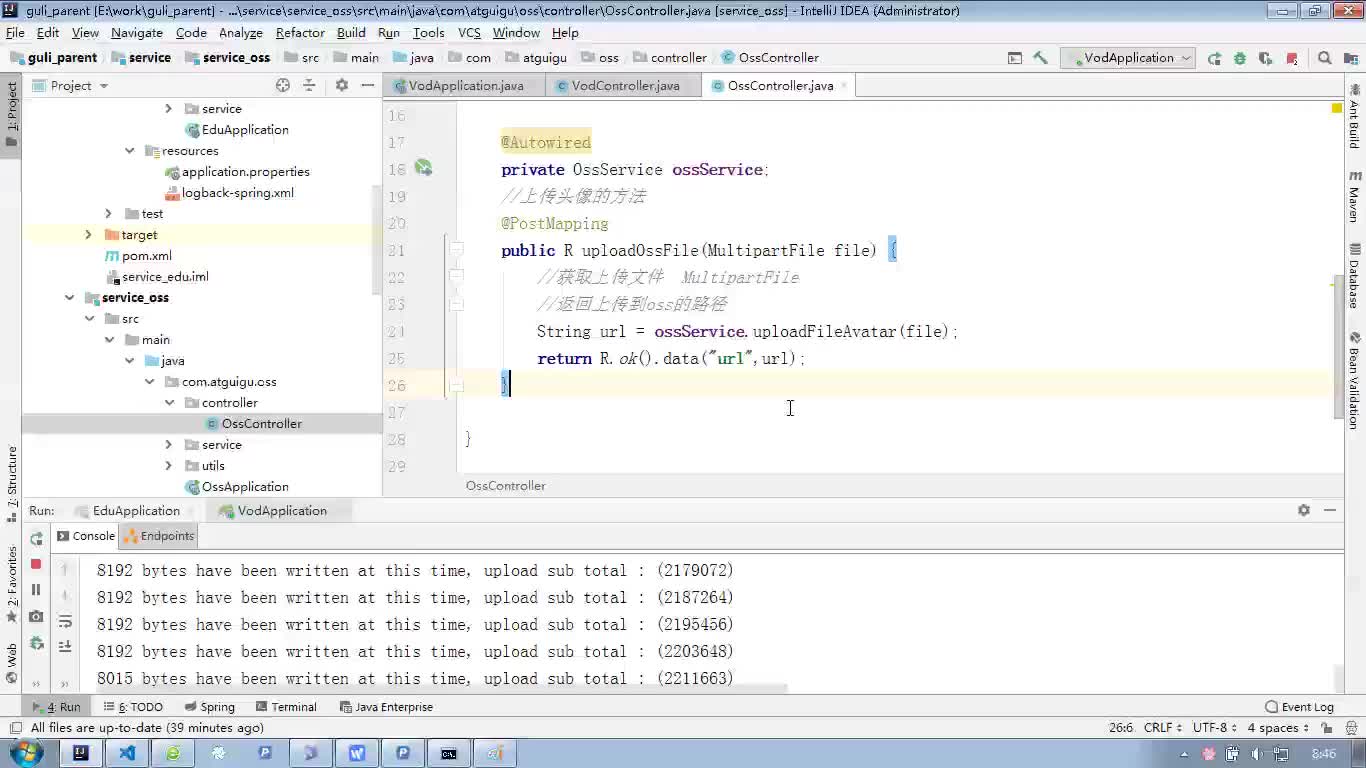Click the UTF-8 encoding selector
Screen dimensions: 1366x768
click(1214, 728)
